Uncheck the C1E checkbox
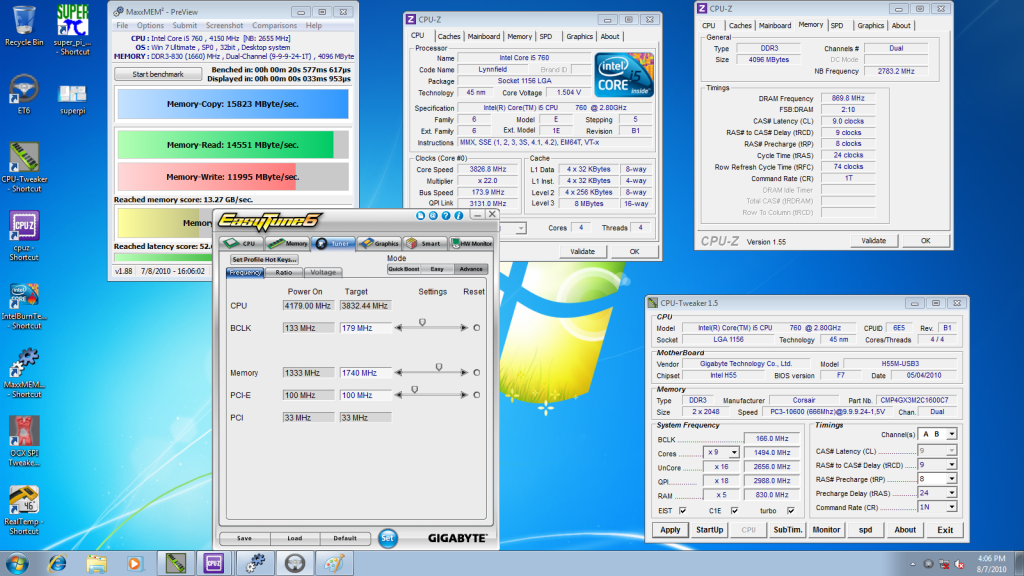1024x576 pixels. tap(736, 510)
